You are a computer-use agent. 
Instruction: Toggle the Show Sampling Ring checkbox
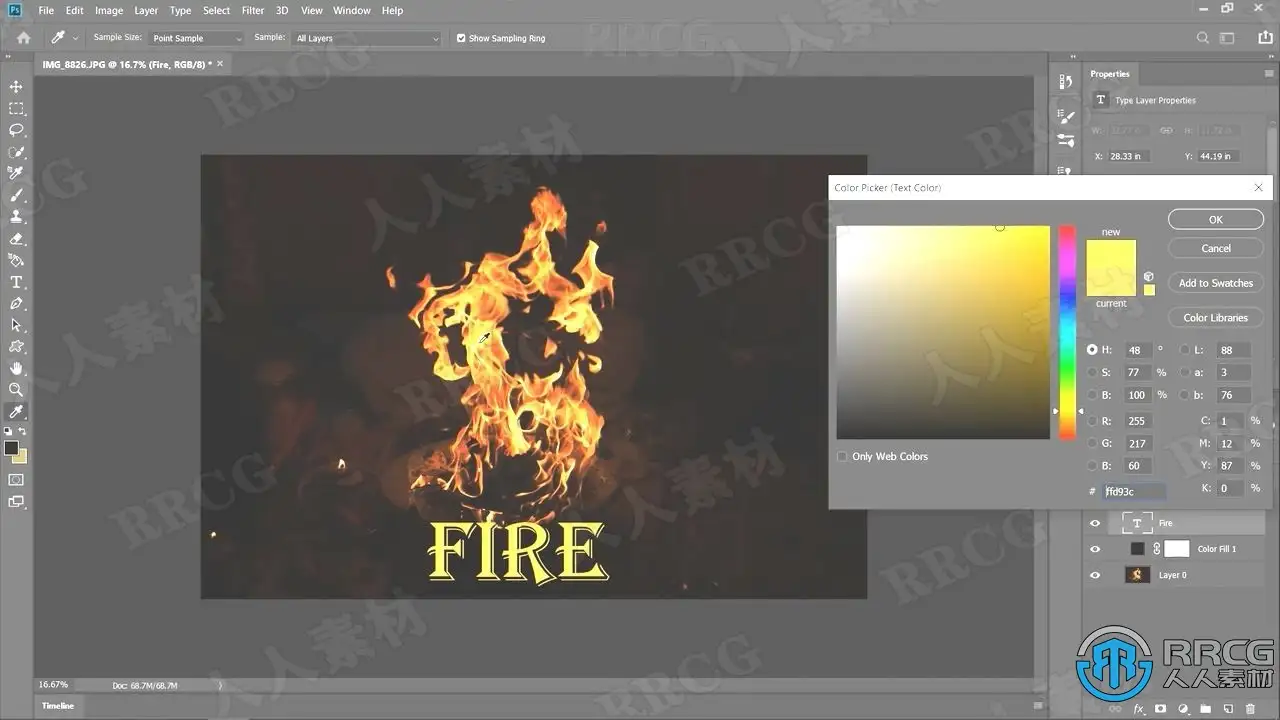[461, 38]
